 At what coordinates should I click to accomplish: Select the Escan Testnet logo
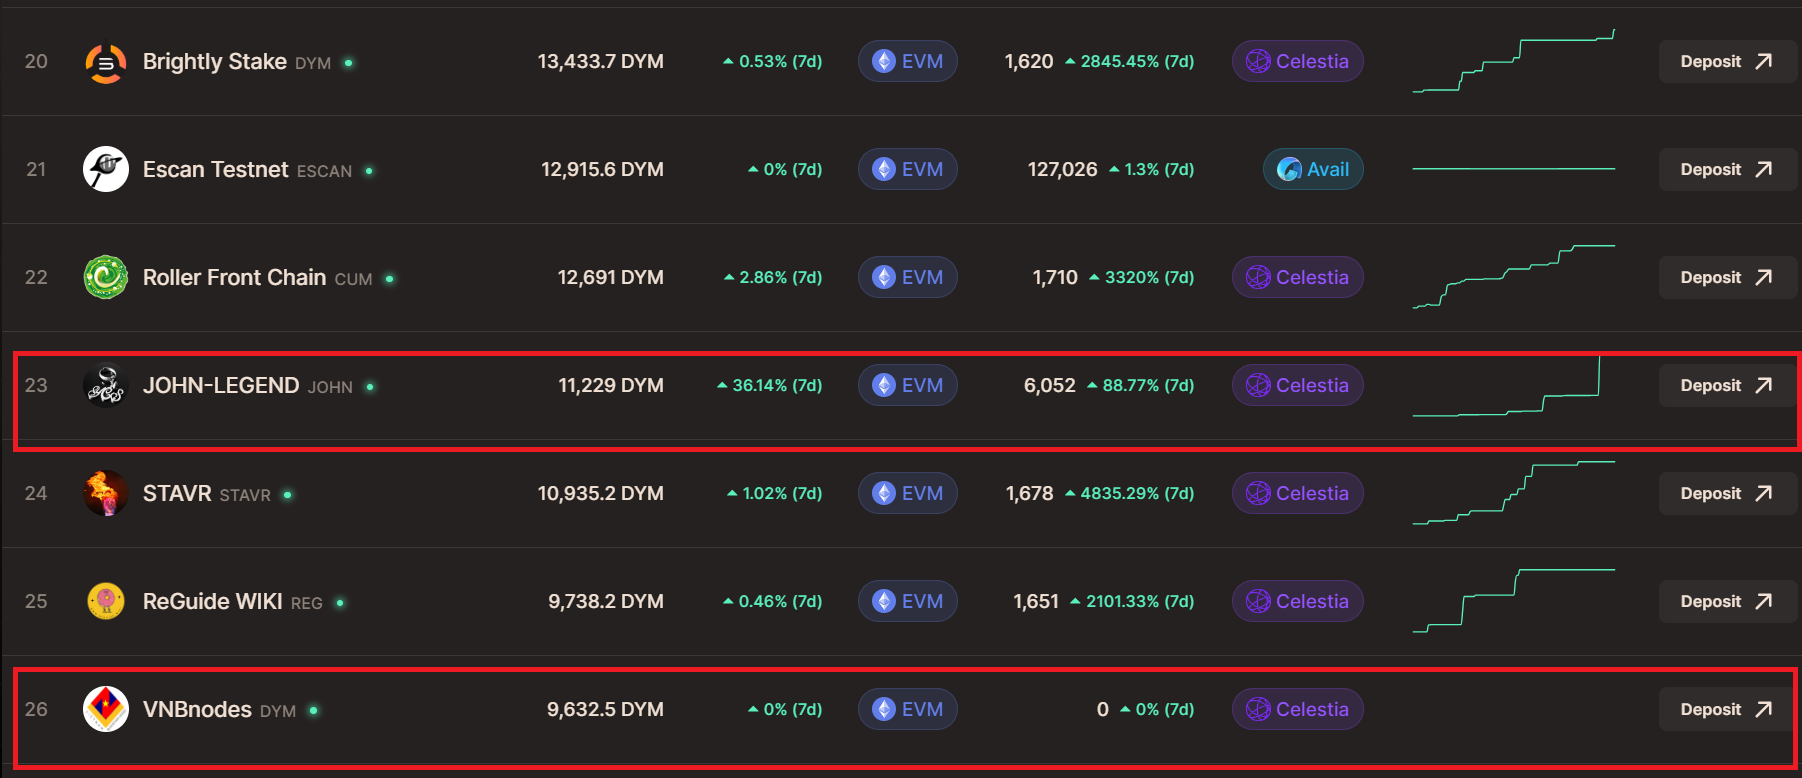[x=105, y=169]
